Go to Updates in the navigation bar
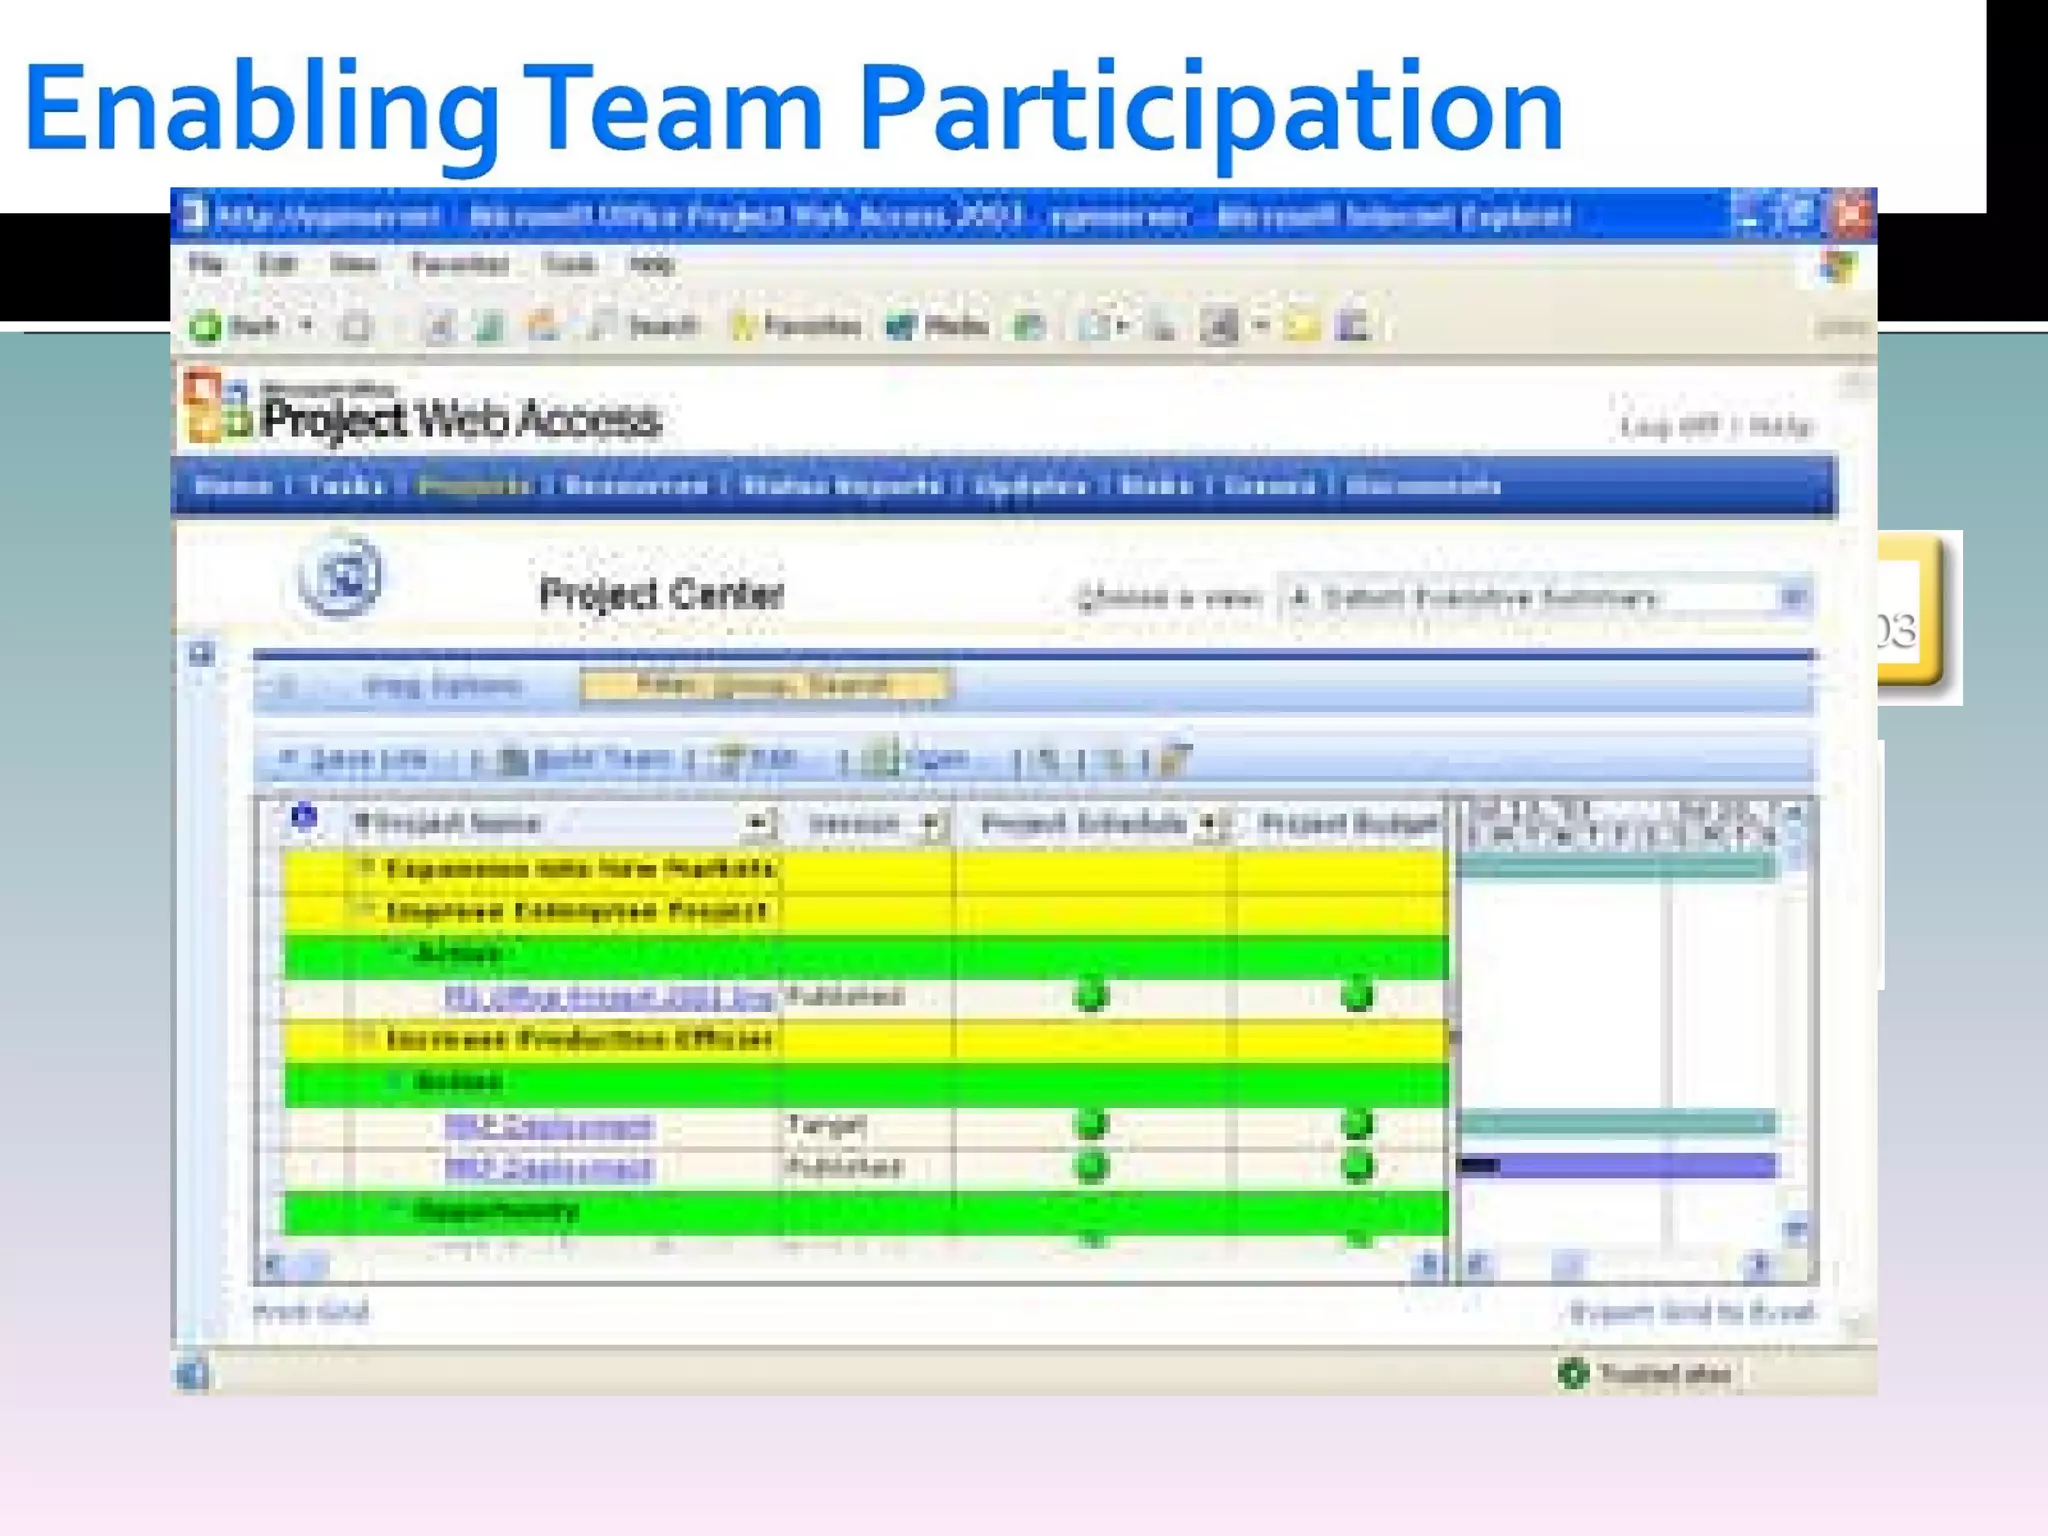 point(1031,485)
